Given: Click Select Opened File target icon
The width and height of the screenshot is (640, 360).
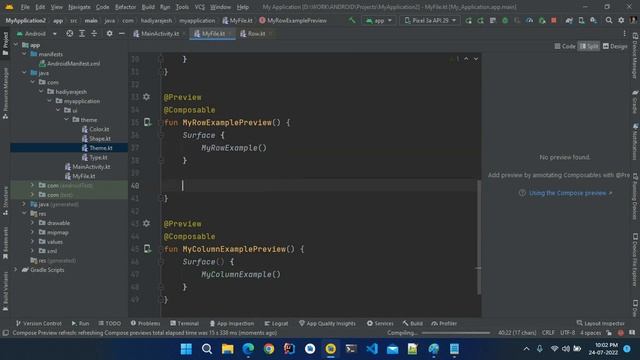Looking at the screenshot, I should (x=70, y=33).
